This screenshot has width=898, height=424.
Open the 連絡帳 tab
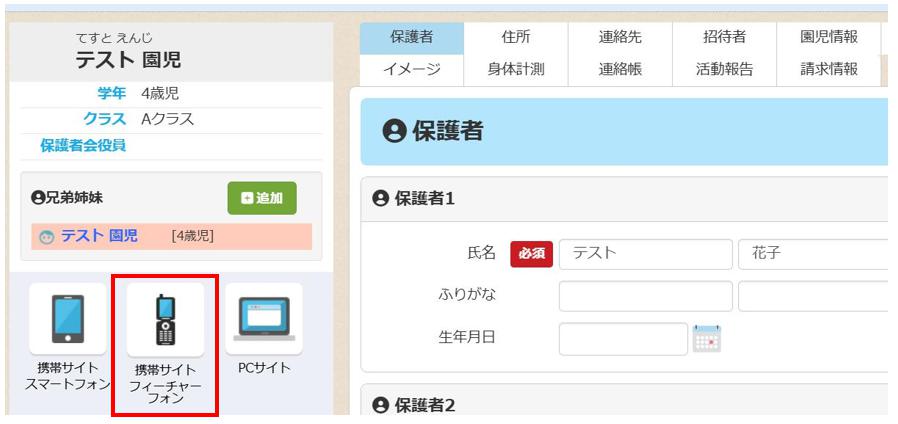(x=619, y=69)
